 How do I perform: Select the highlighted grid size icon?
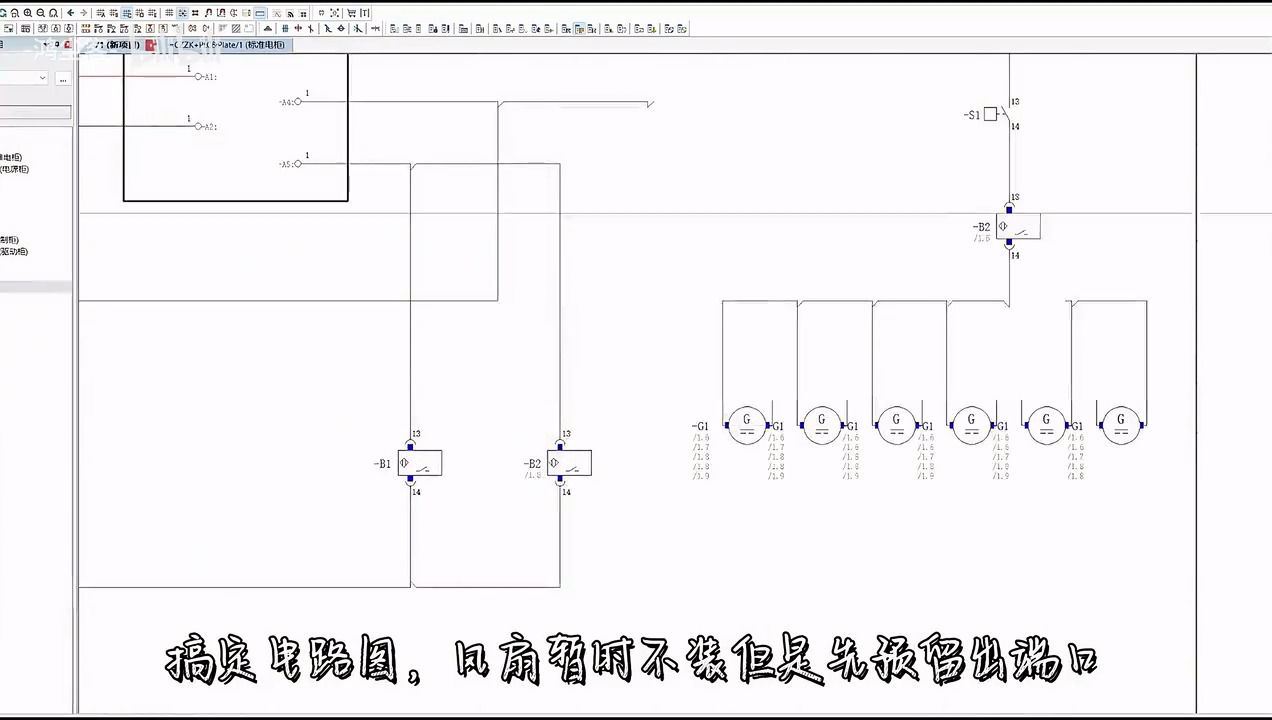click(126, 13)
